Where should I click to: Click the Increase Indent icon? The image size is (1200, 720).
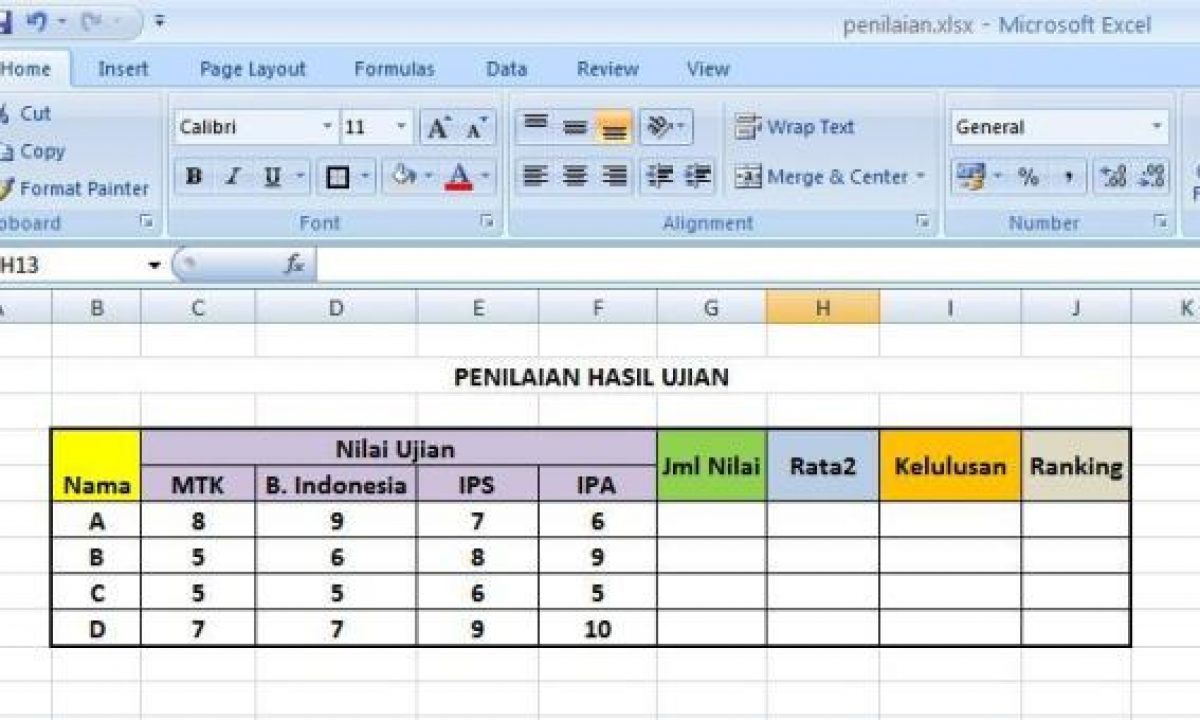click(698, 177)
